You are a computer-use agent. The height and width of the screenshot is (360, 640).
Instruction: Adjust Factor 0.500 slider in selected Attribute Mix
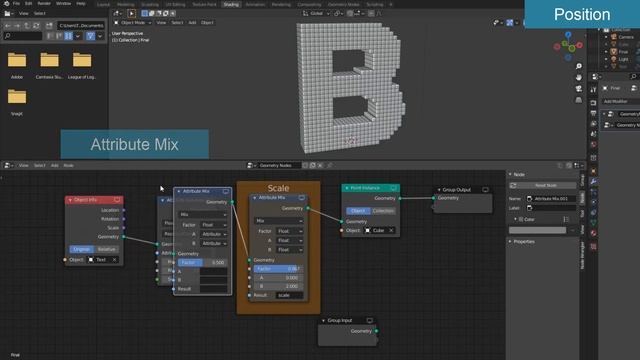coord(202,262)
